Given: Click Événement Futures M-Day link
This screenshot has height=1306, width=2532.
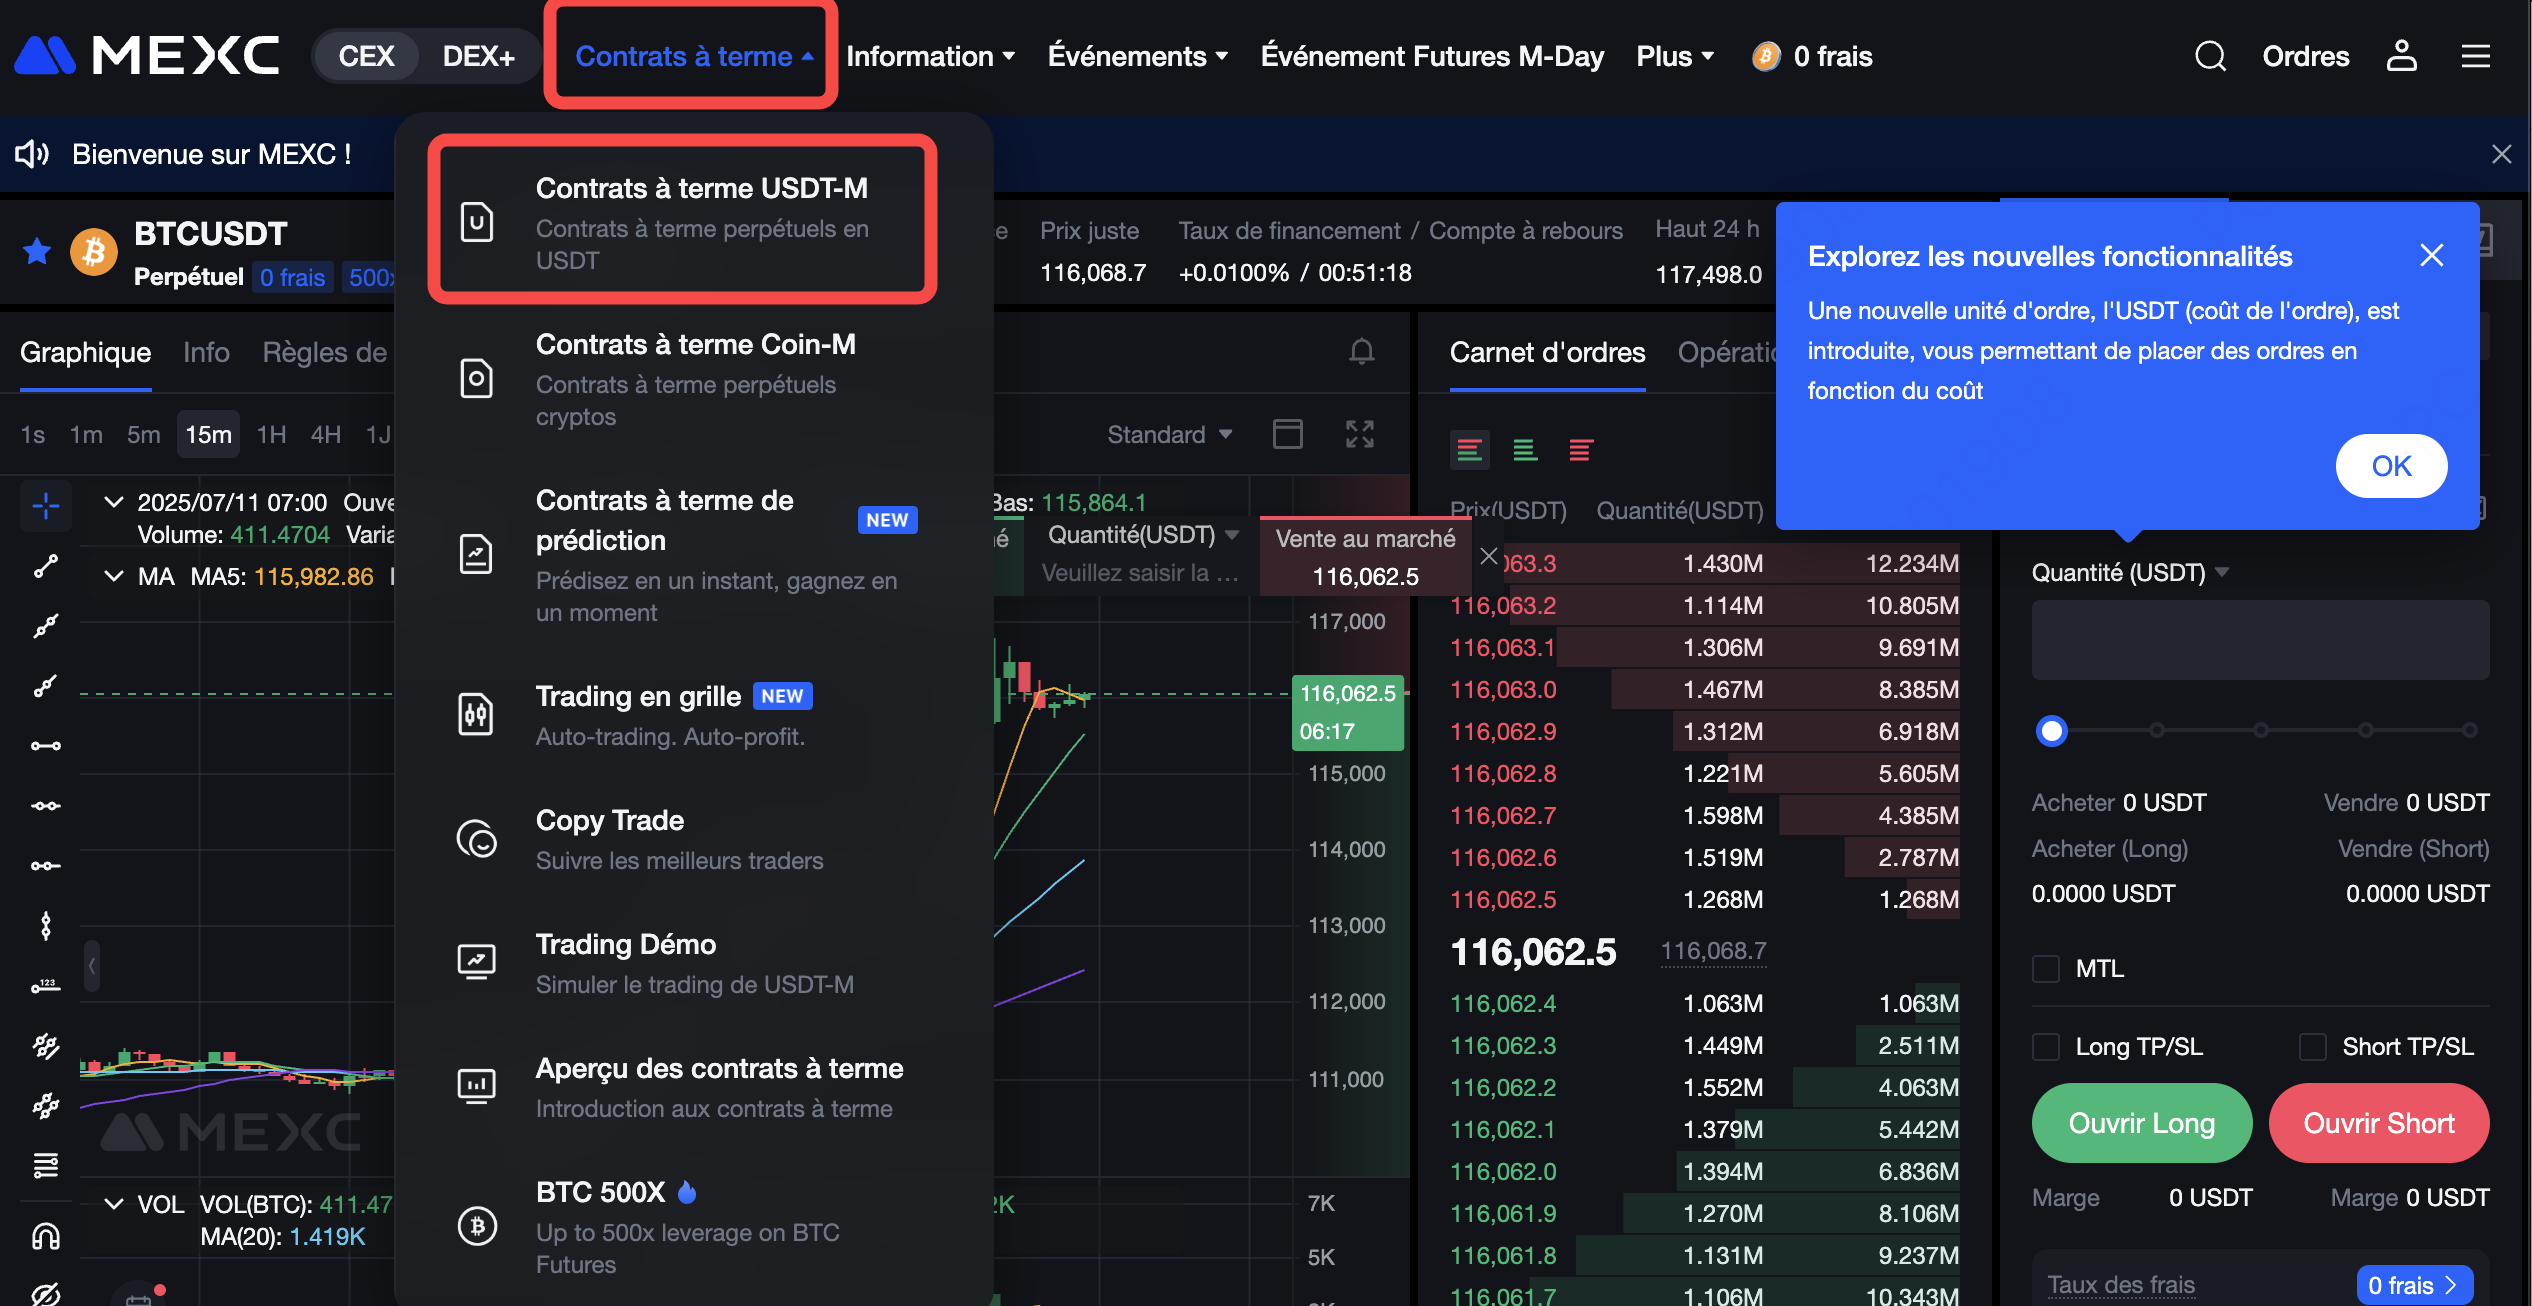Looking at the screenshot, I should click(x=1432, y=56).
